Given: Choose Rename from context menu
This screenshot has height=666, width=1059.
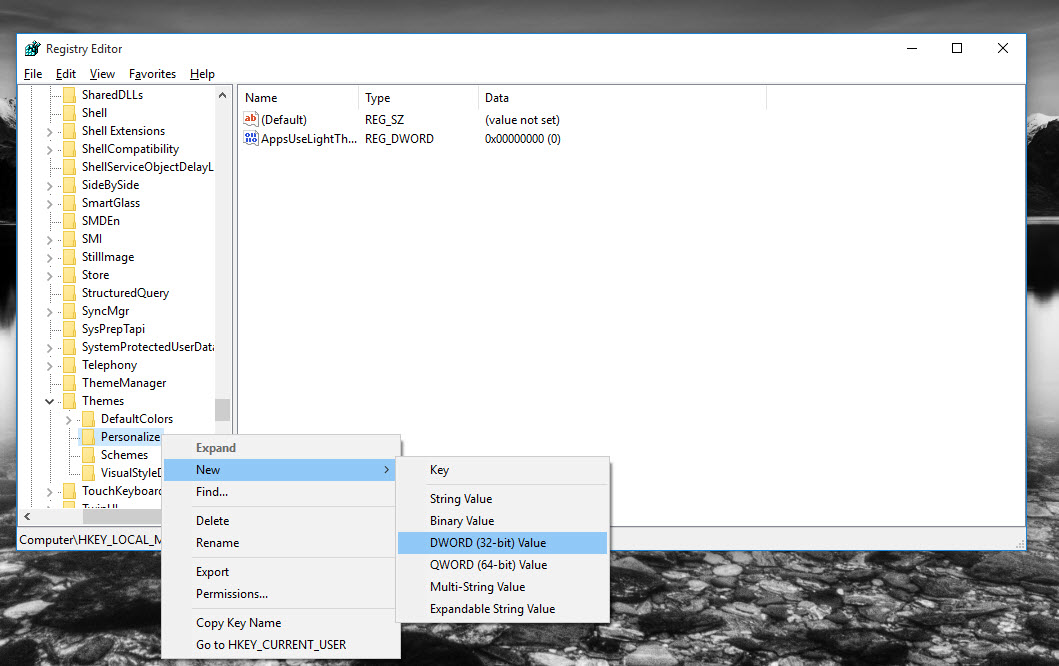Looking at the screenshot, I should (x=280, y=543).
